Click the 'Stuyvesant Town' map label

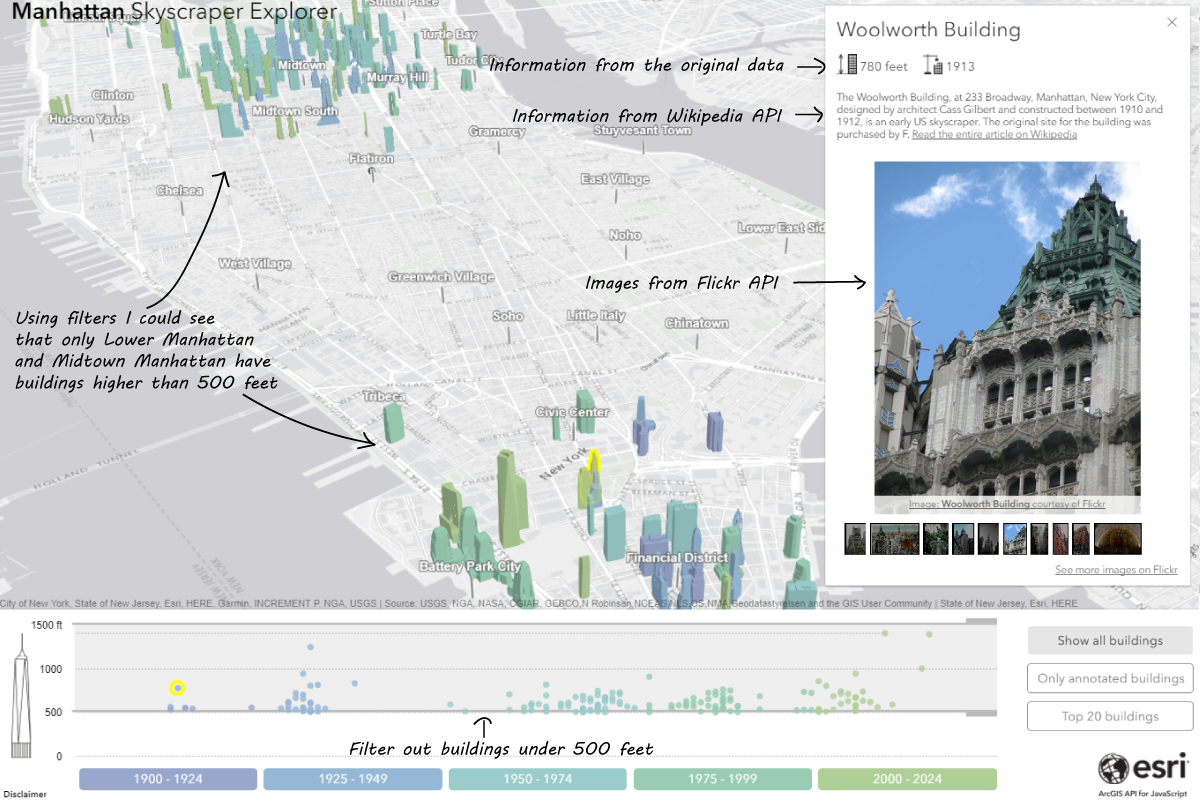[x=642, y=130]
